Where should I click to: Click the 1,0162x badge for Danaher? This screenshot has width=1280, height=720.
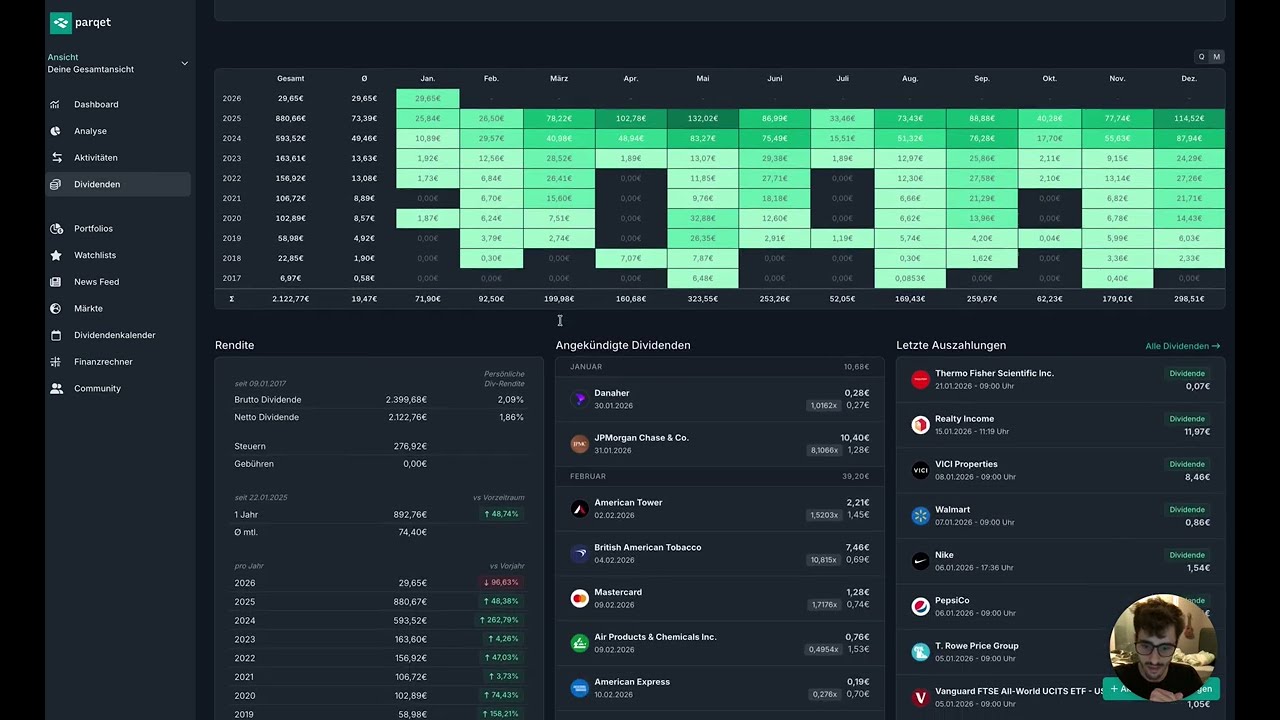click(x=824, y=406)
